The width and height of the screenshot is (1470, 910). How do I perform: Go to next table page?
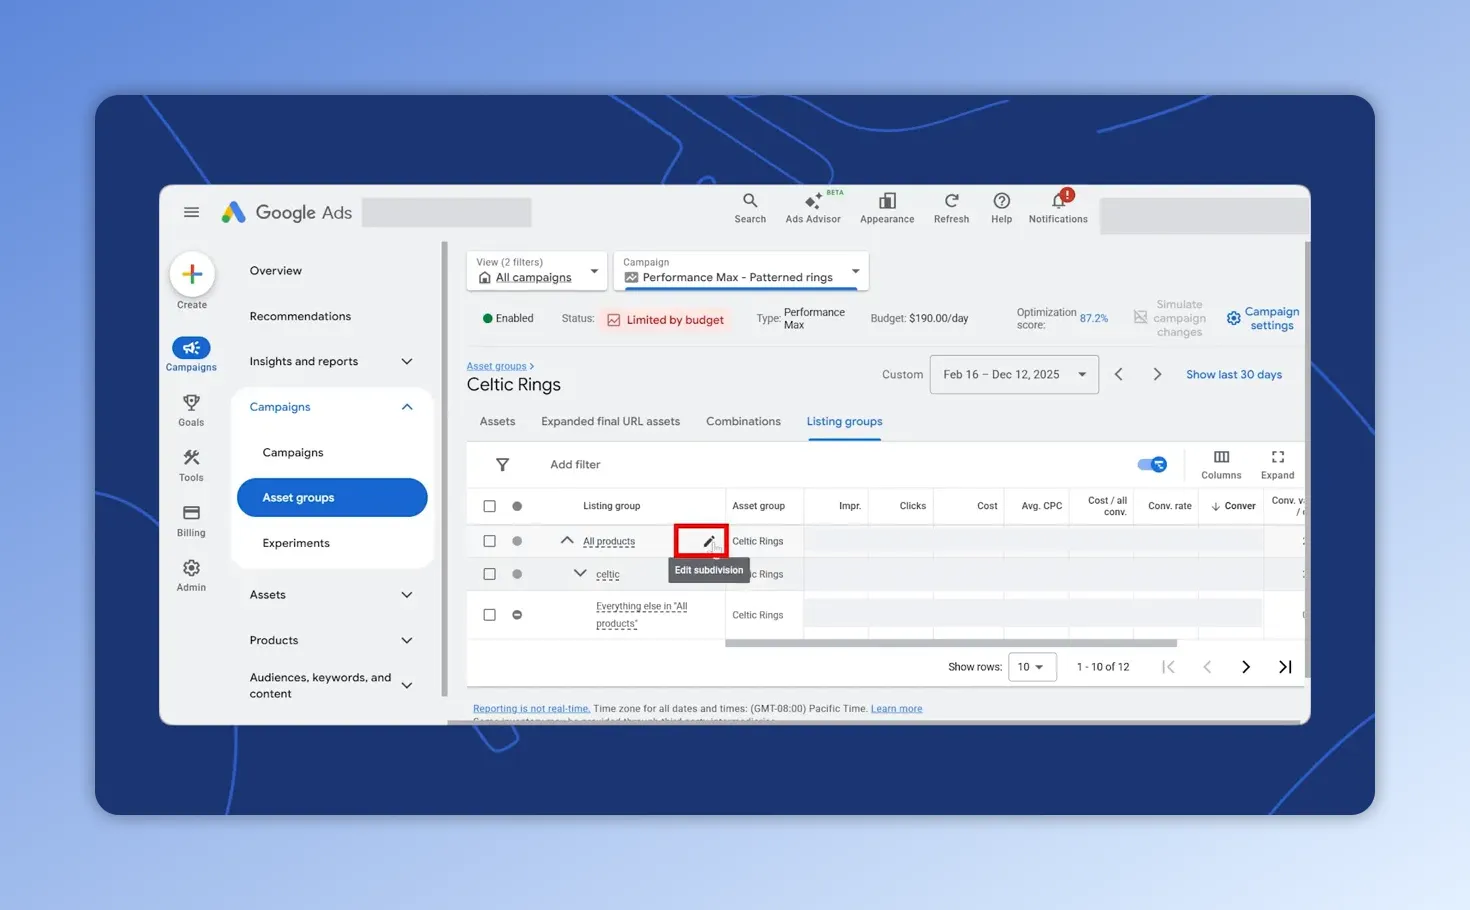(1246, 667)
